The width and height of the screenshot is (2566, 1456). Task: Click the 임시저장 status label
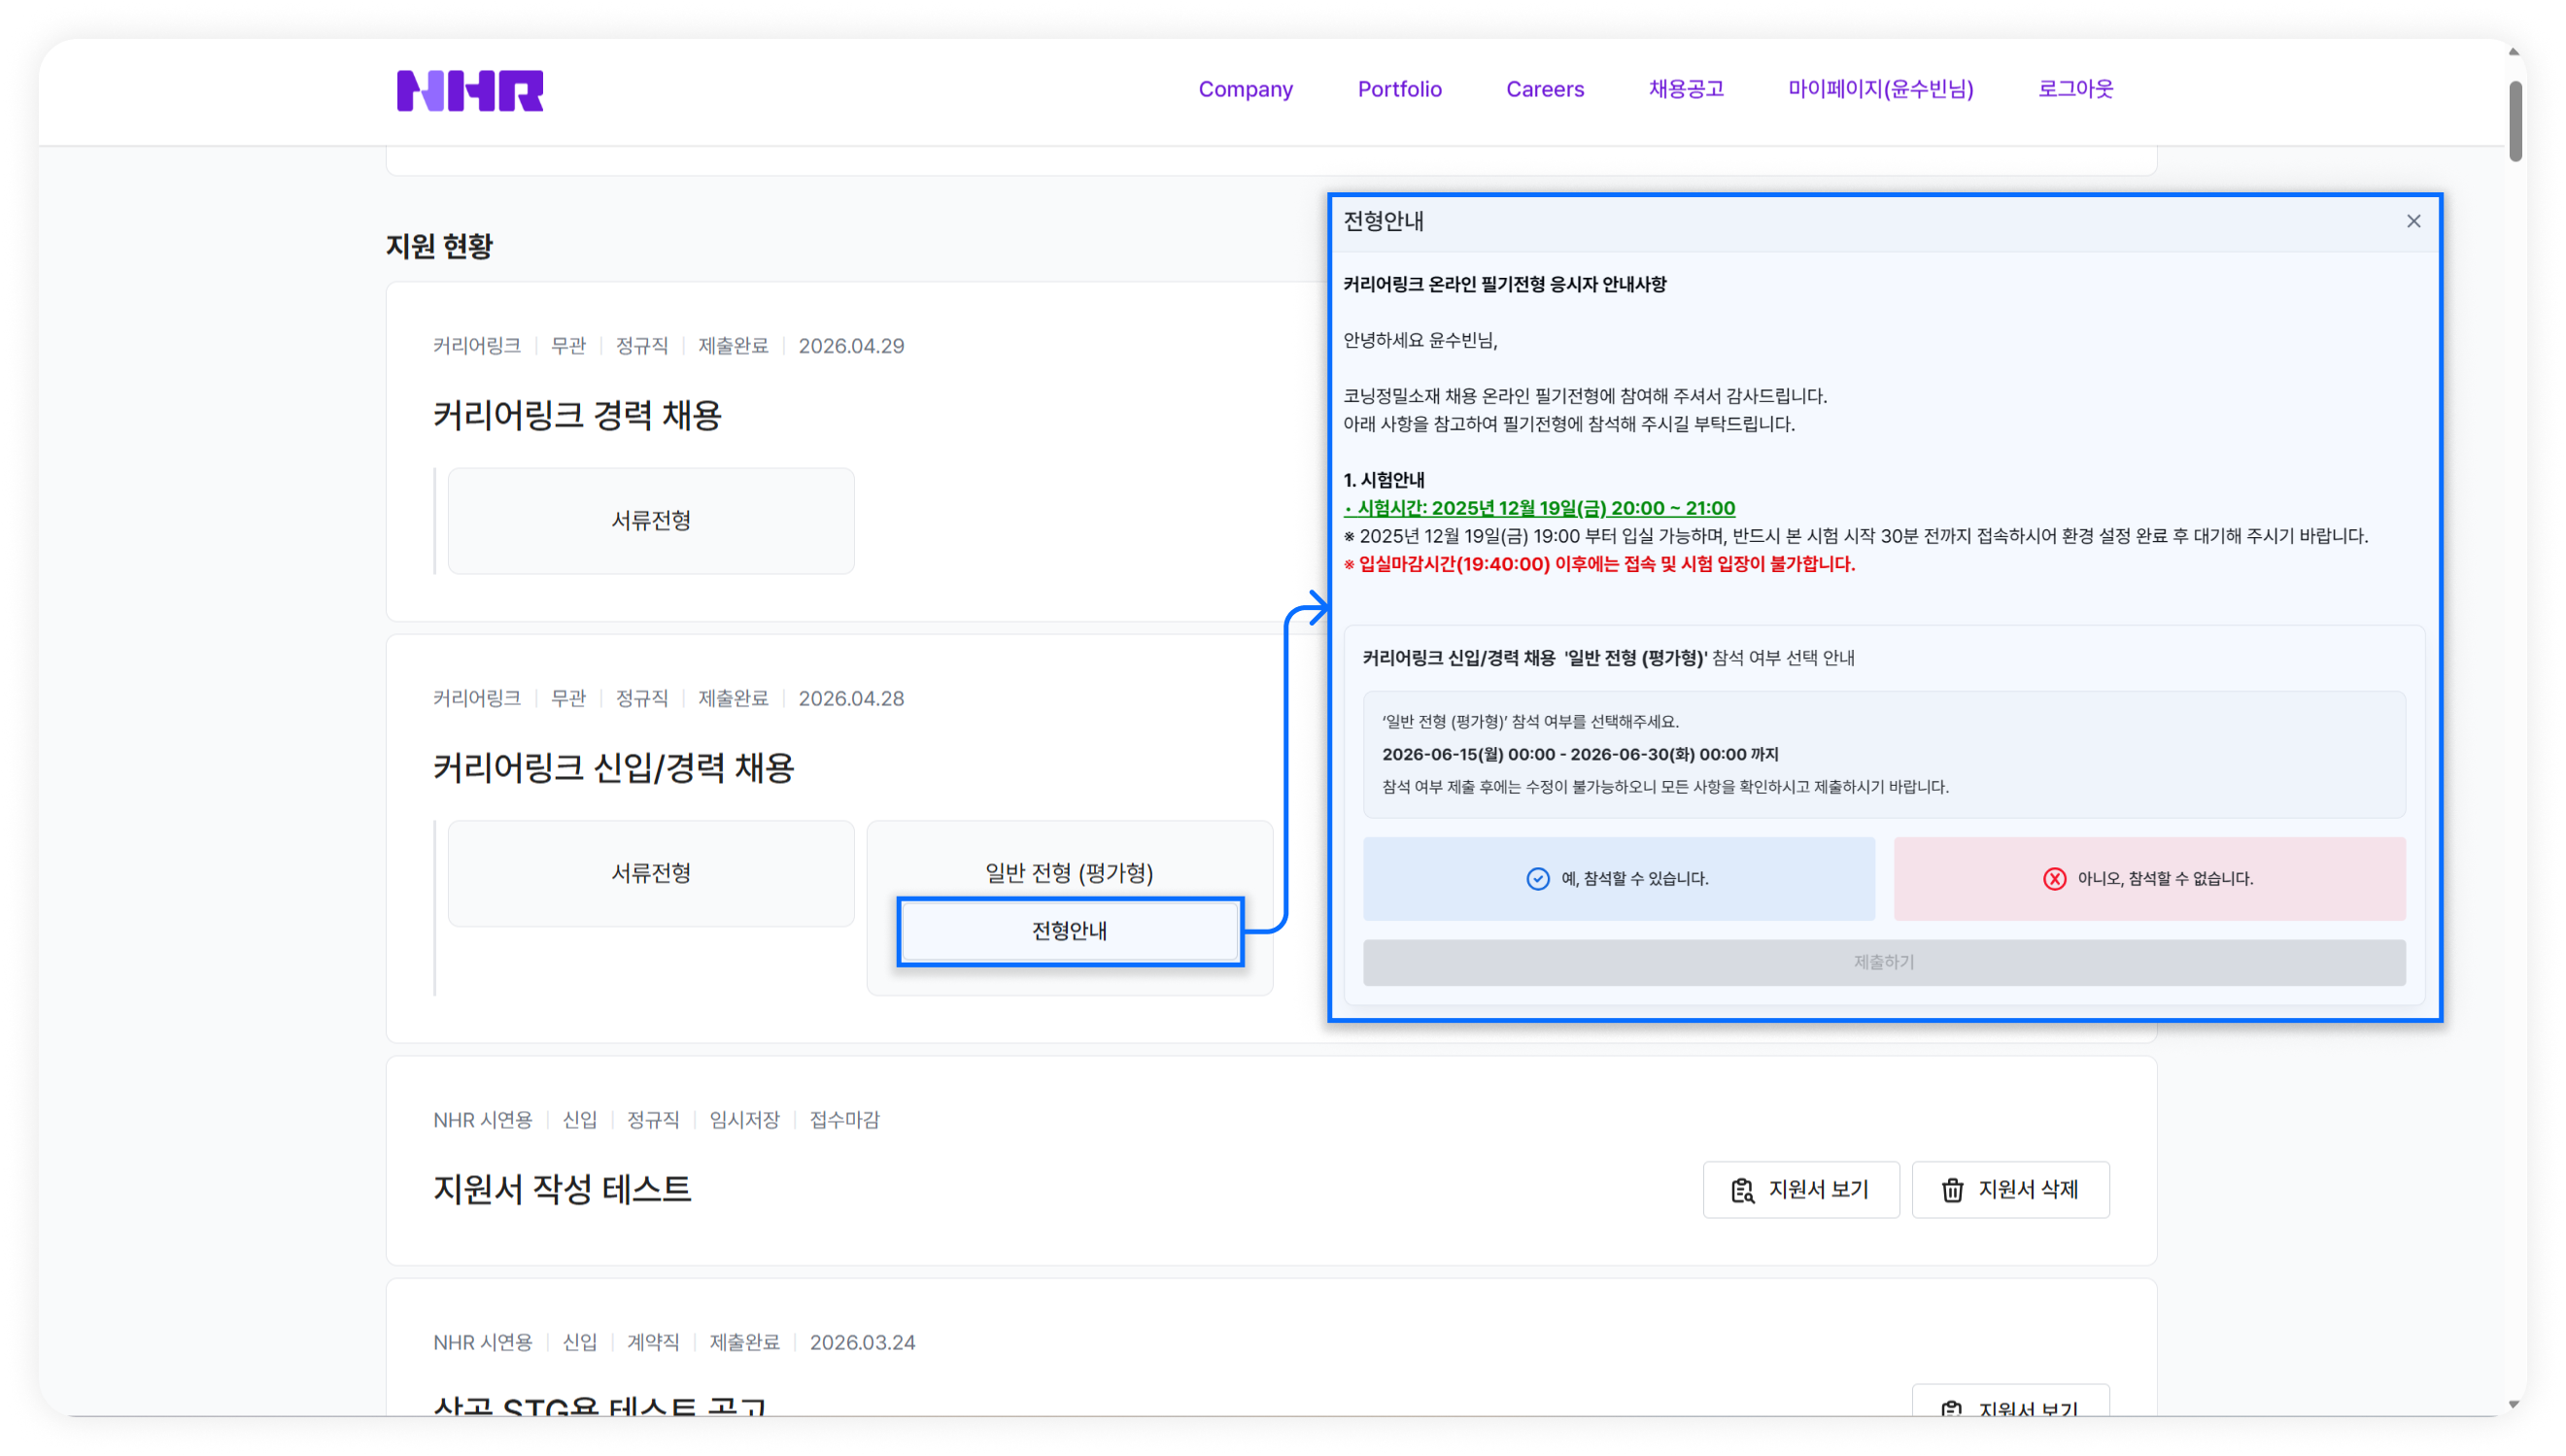(x=744, y=1120)
